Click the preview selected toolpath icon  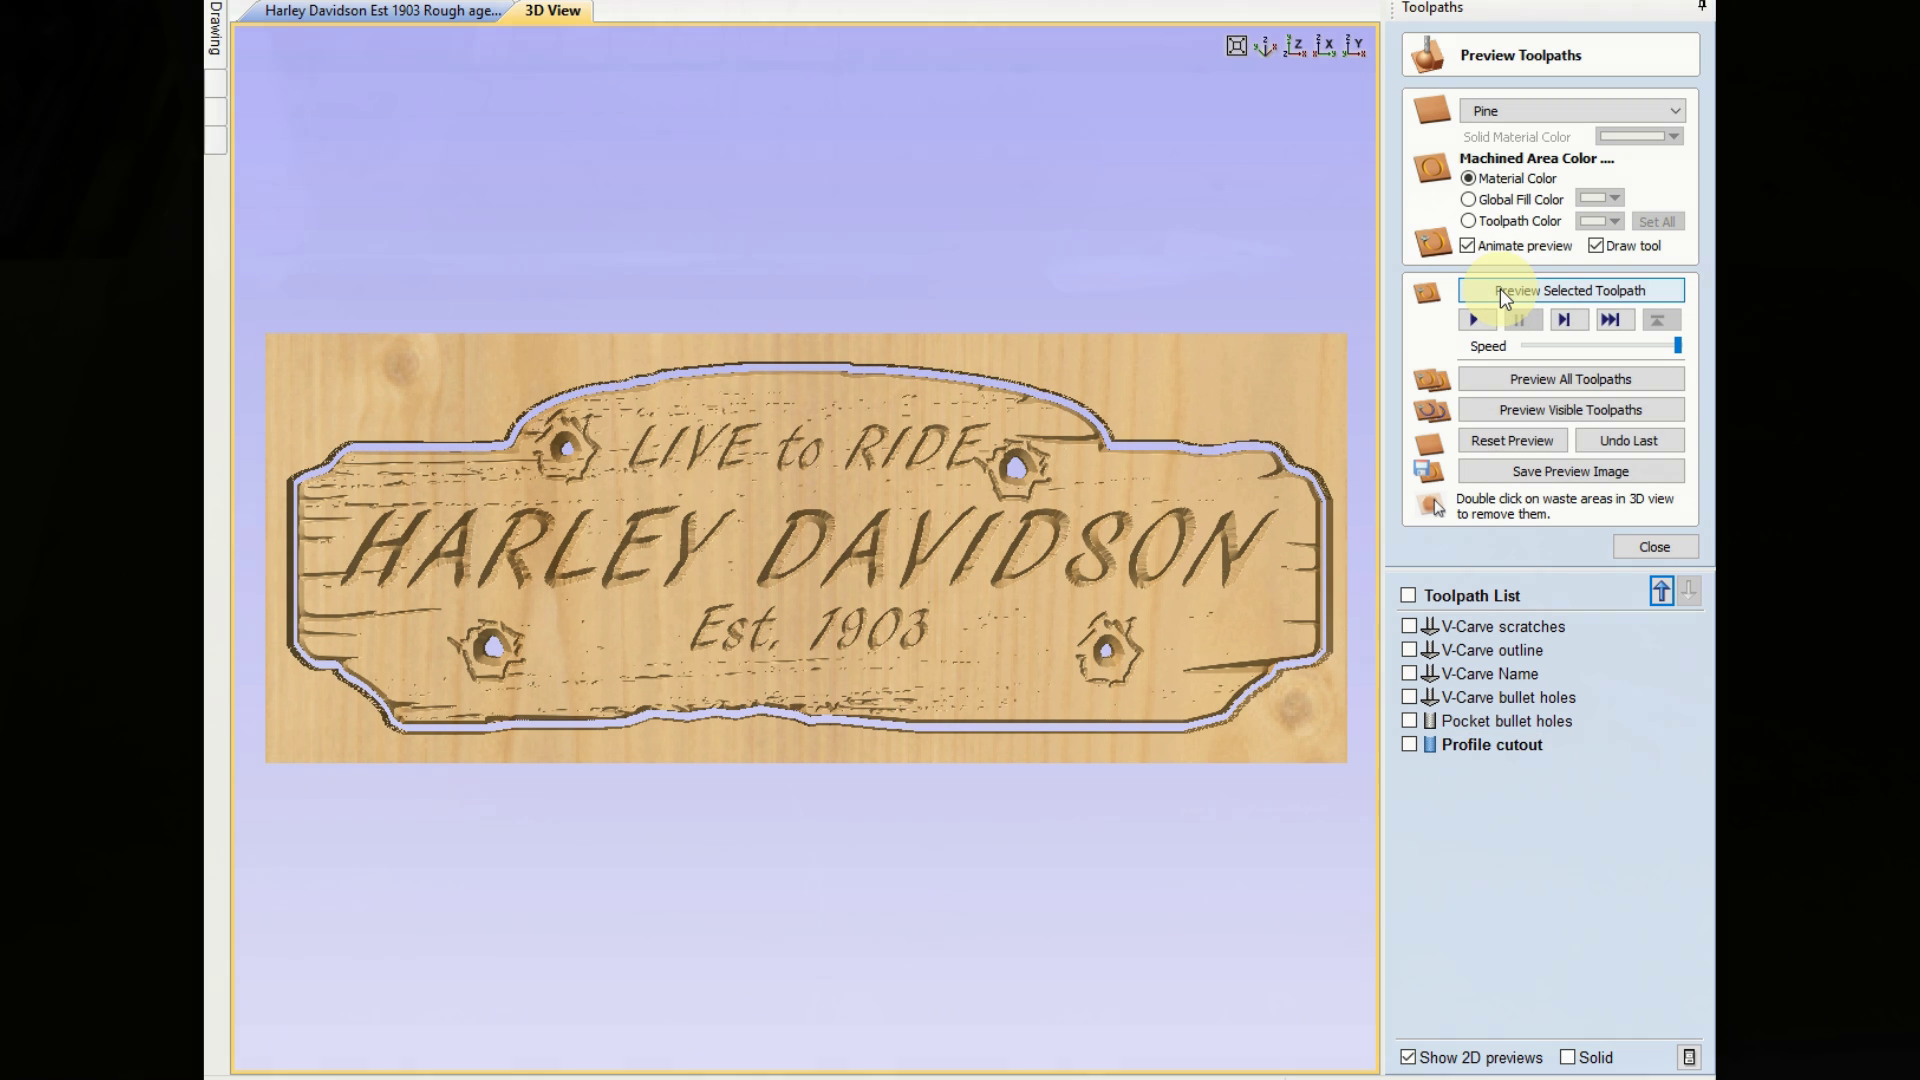click(1427, 292)
